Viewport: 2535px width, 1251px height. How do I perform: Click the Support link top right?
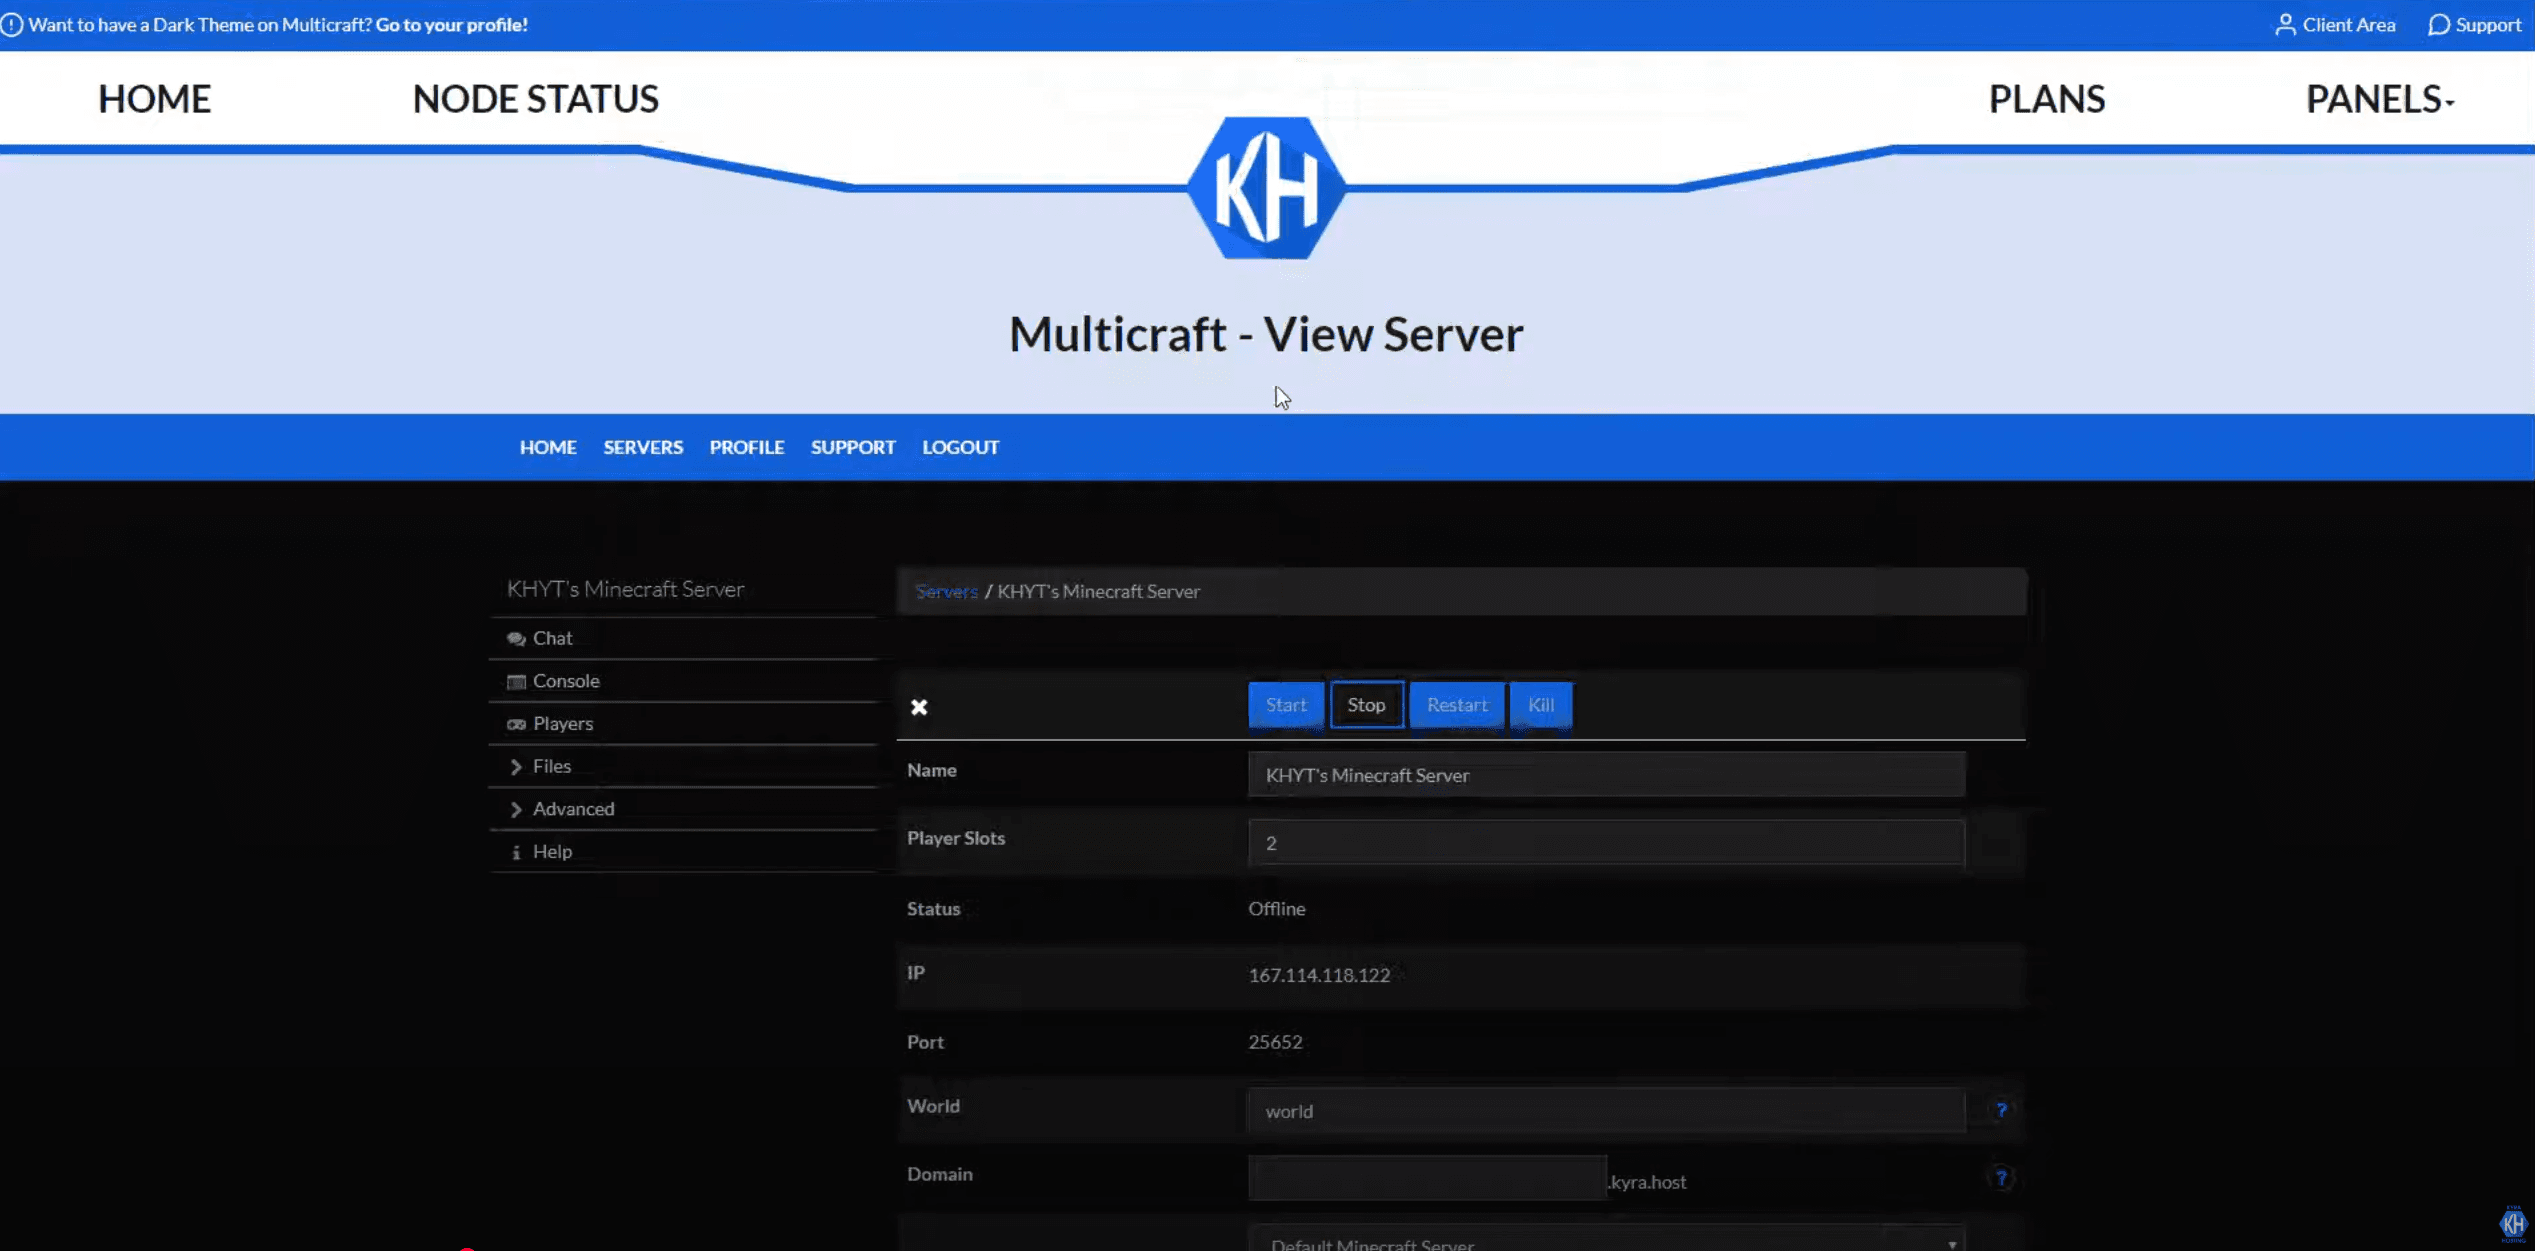point(2488,25)
